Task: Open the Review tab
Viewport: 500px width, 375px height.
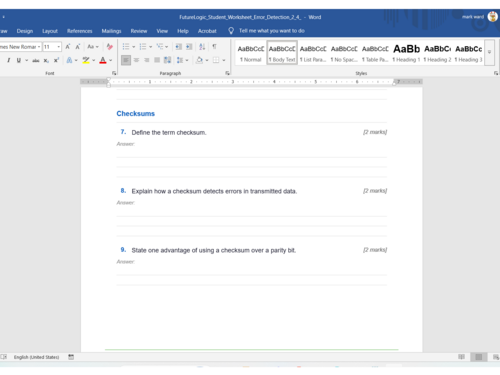Action: [139, 31]
